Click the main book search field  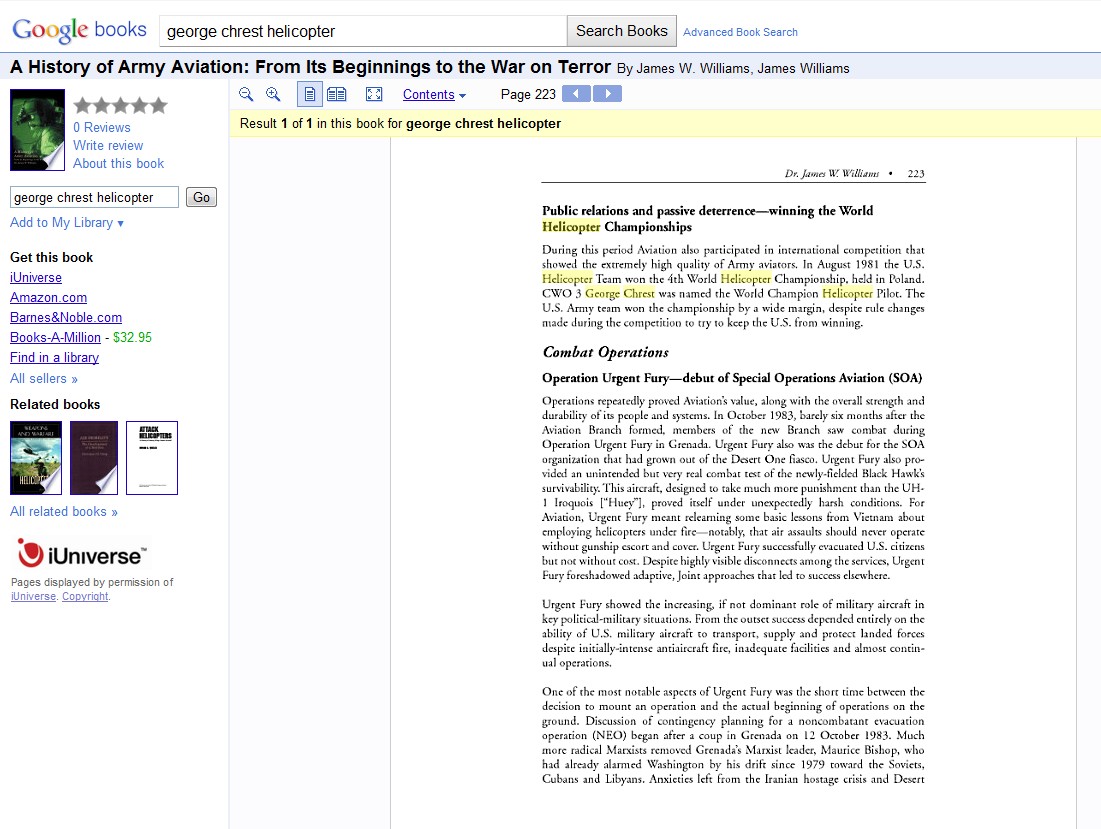click(x=363, y=32)
